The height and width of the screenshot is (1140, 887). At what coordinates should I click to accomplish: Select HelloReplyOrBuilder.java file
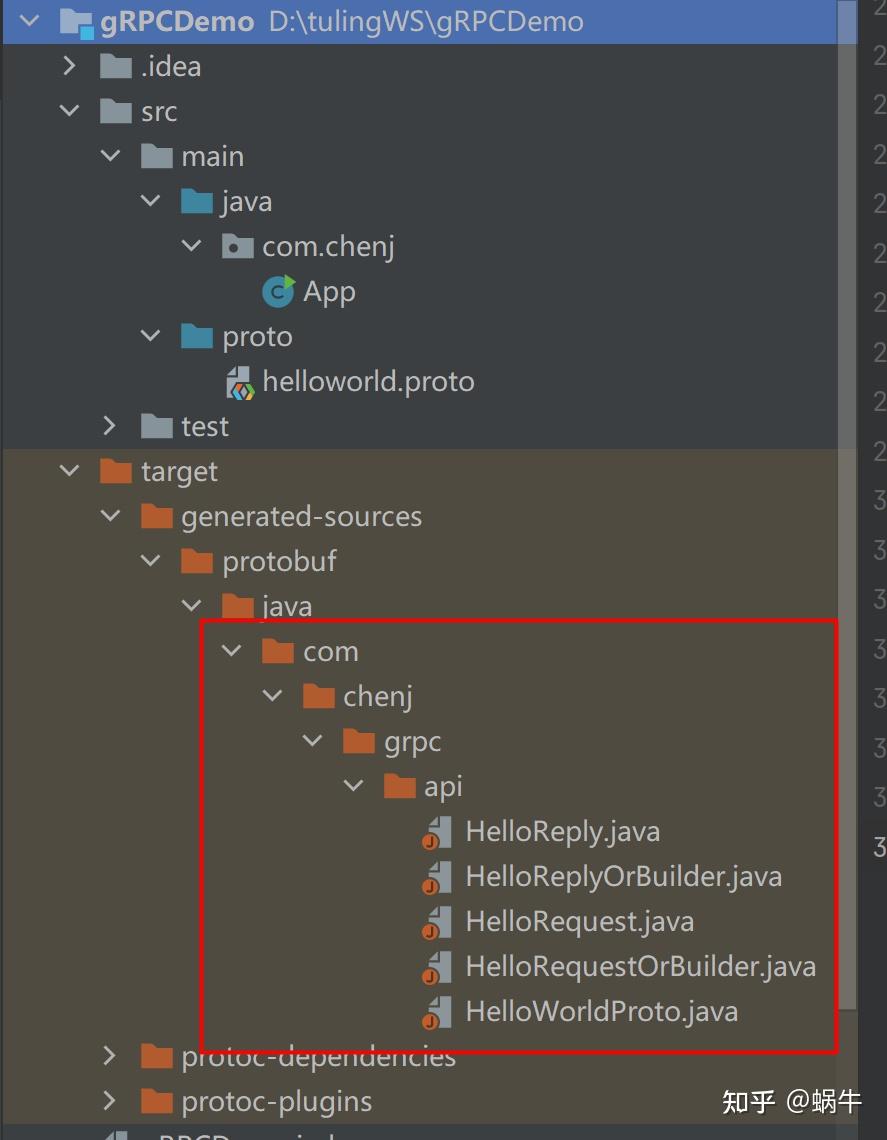click(623, 876)
